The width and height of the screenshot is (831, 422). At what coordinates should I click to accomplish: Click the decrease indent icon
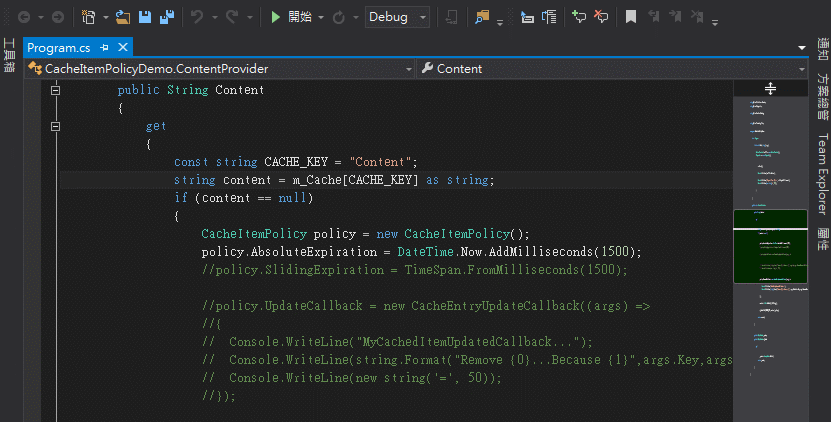pos(527,17)
